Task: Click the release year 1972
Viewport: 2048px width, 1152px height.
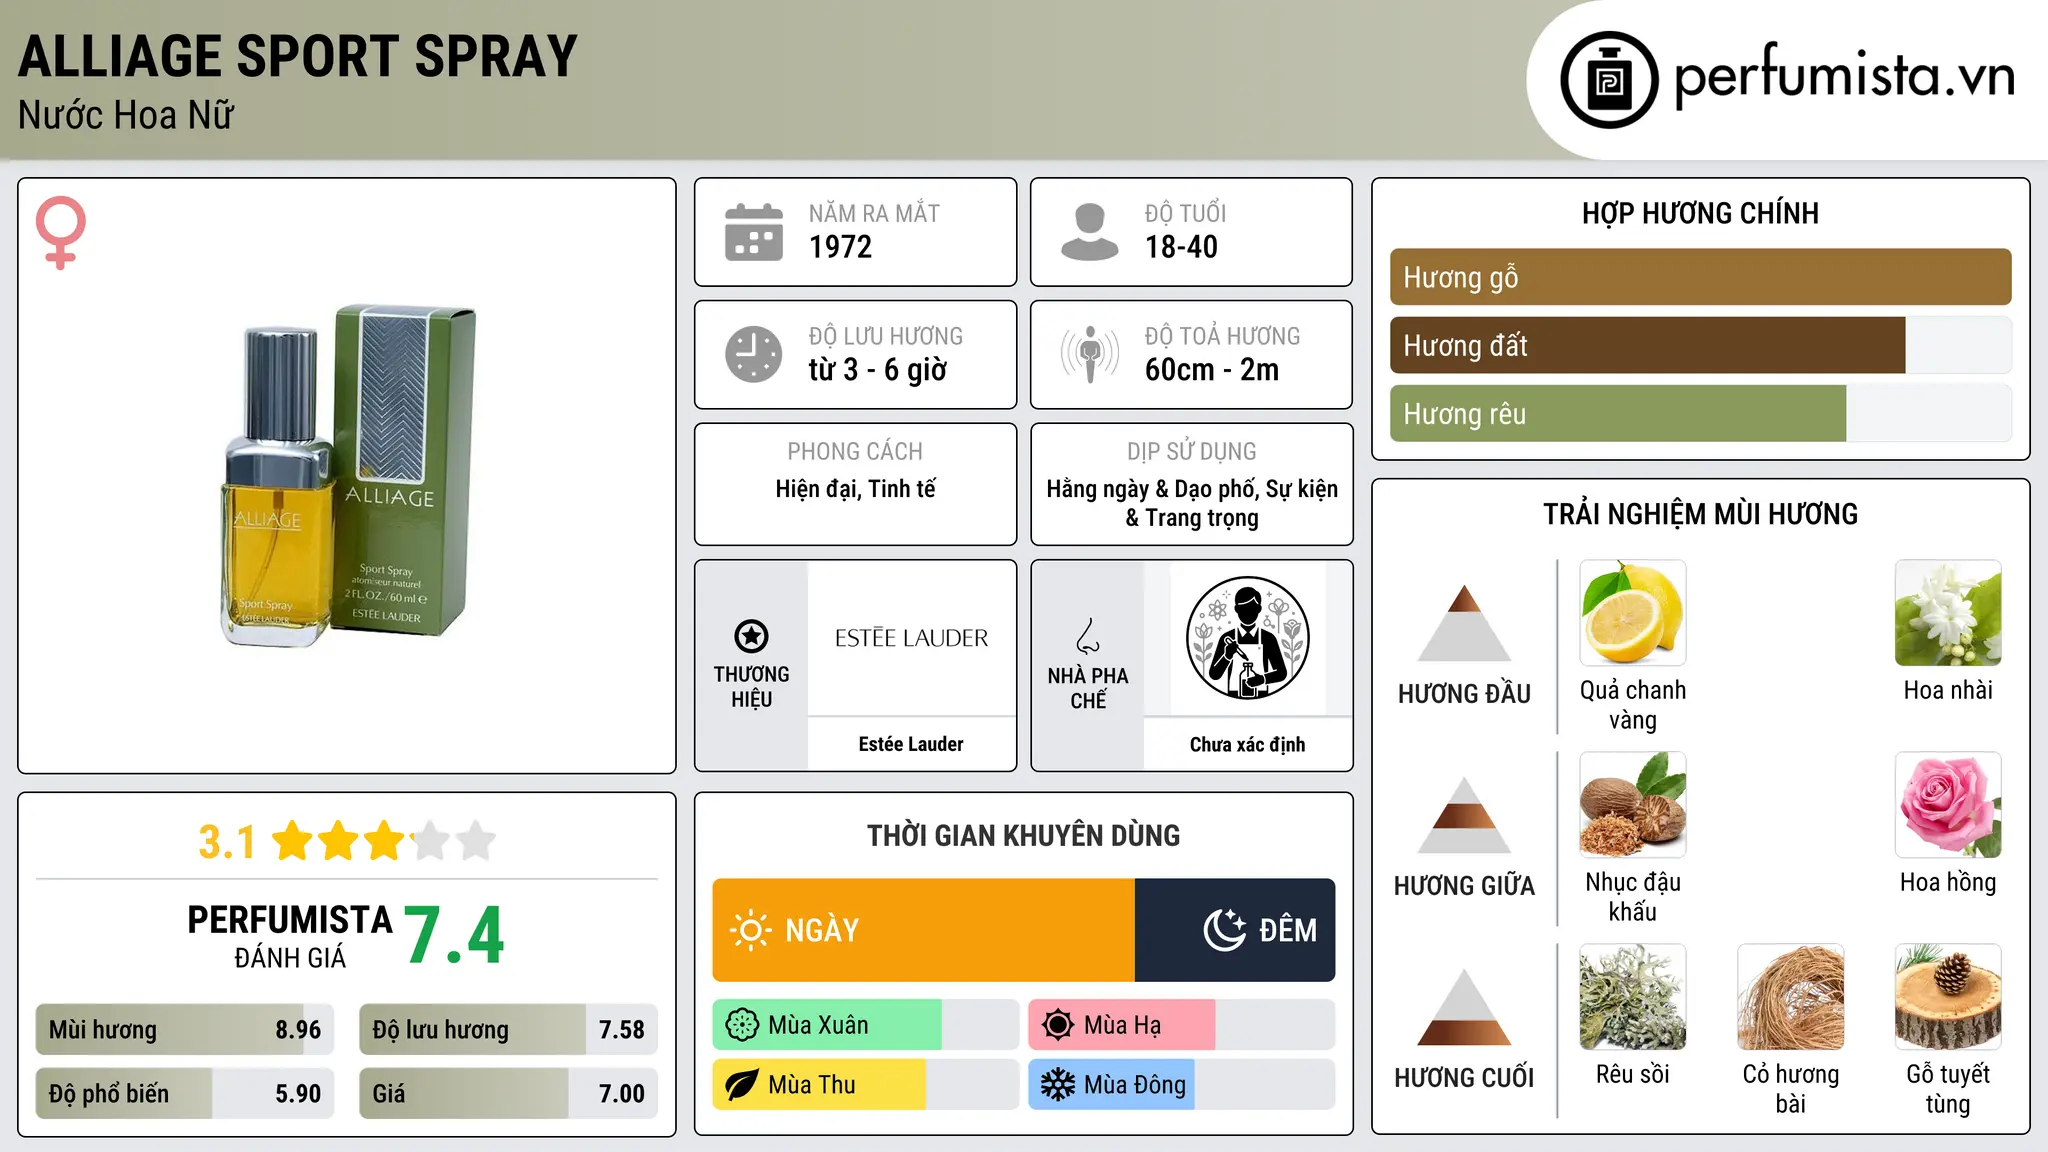Action: pyautogui.click(x=840, y=247)
